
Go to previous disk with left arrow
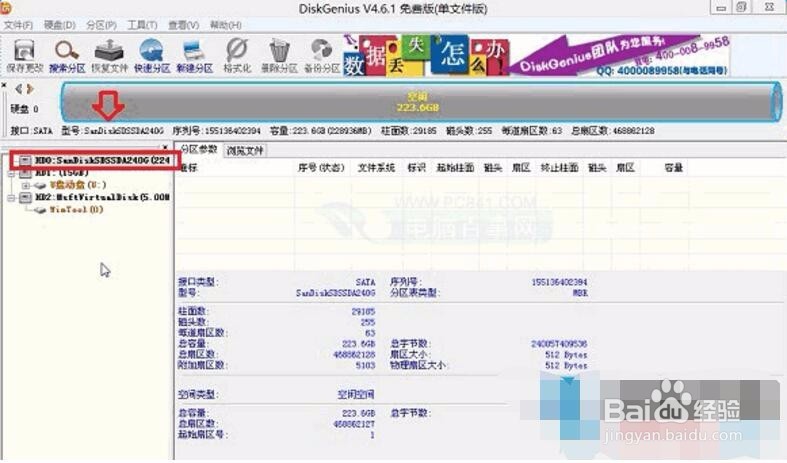click(18, 89)
